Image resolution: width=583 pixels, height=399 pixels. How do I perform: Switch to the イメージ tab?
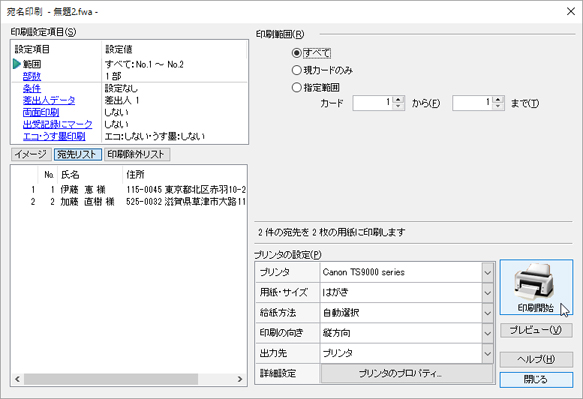tap(31, 154)
